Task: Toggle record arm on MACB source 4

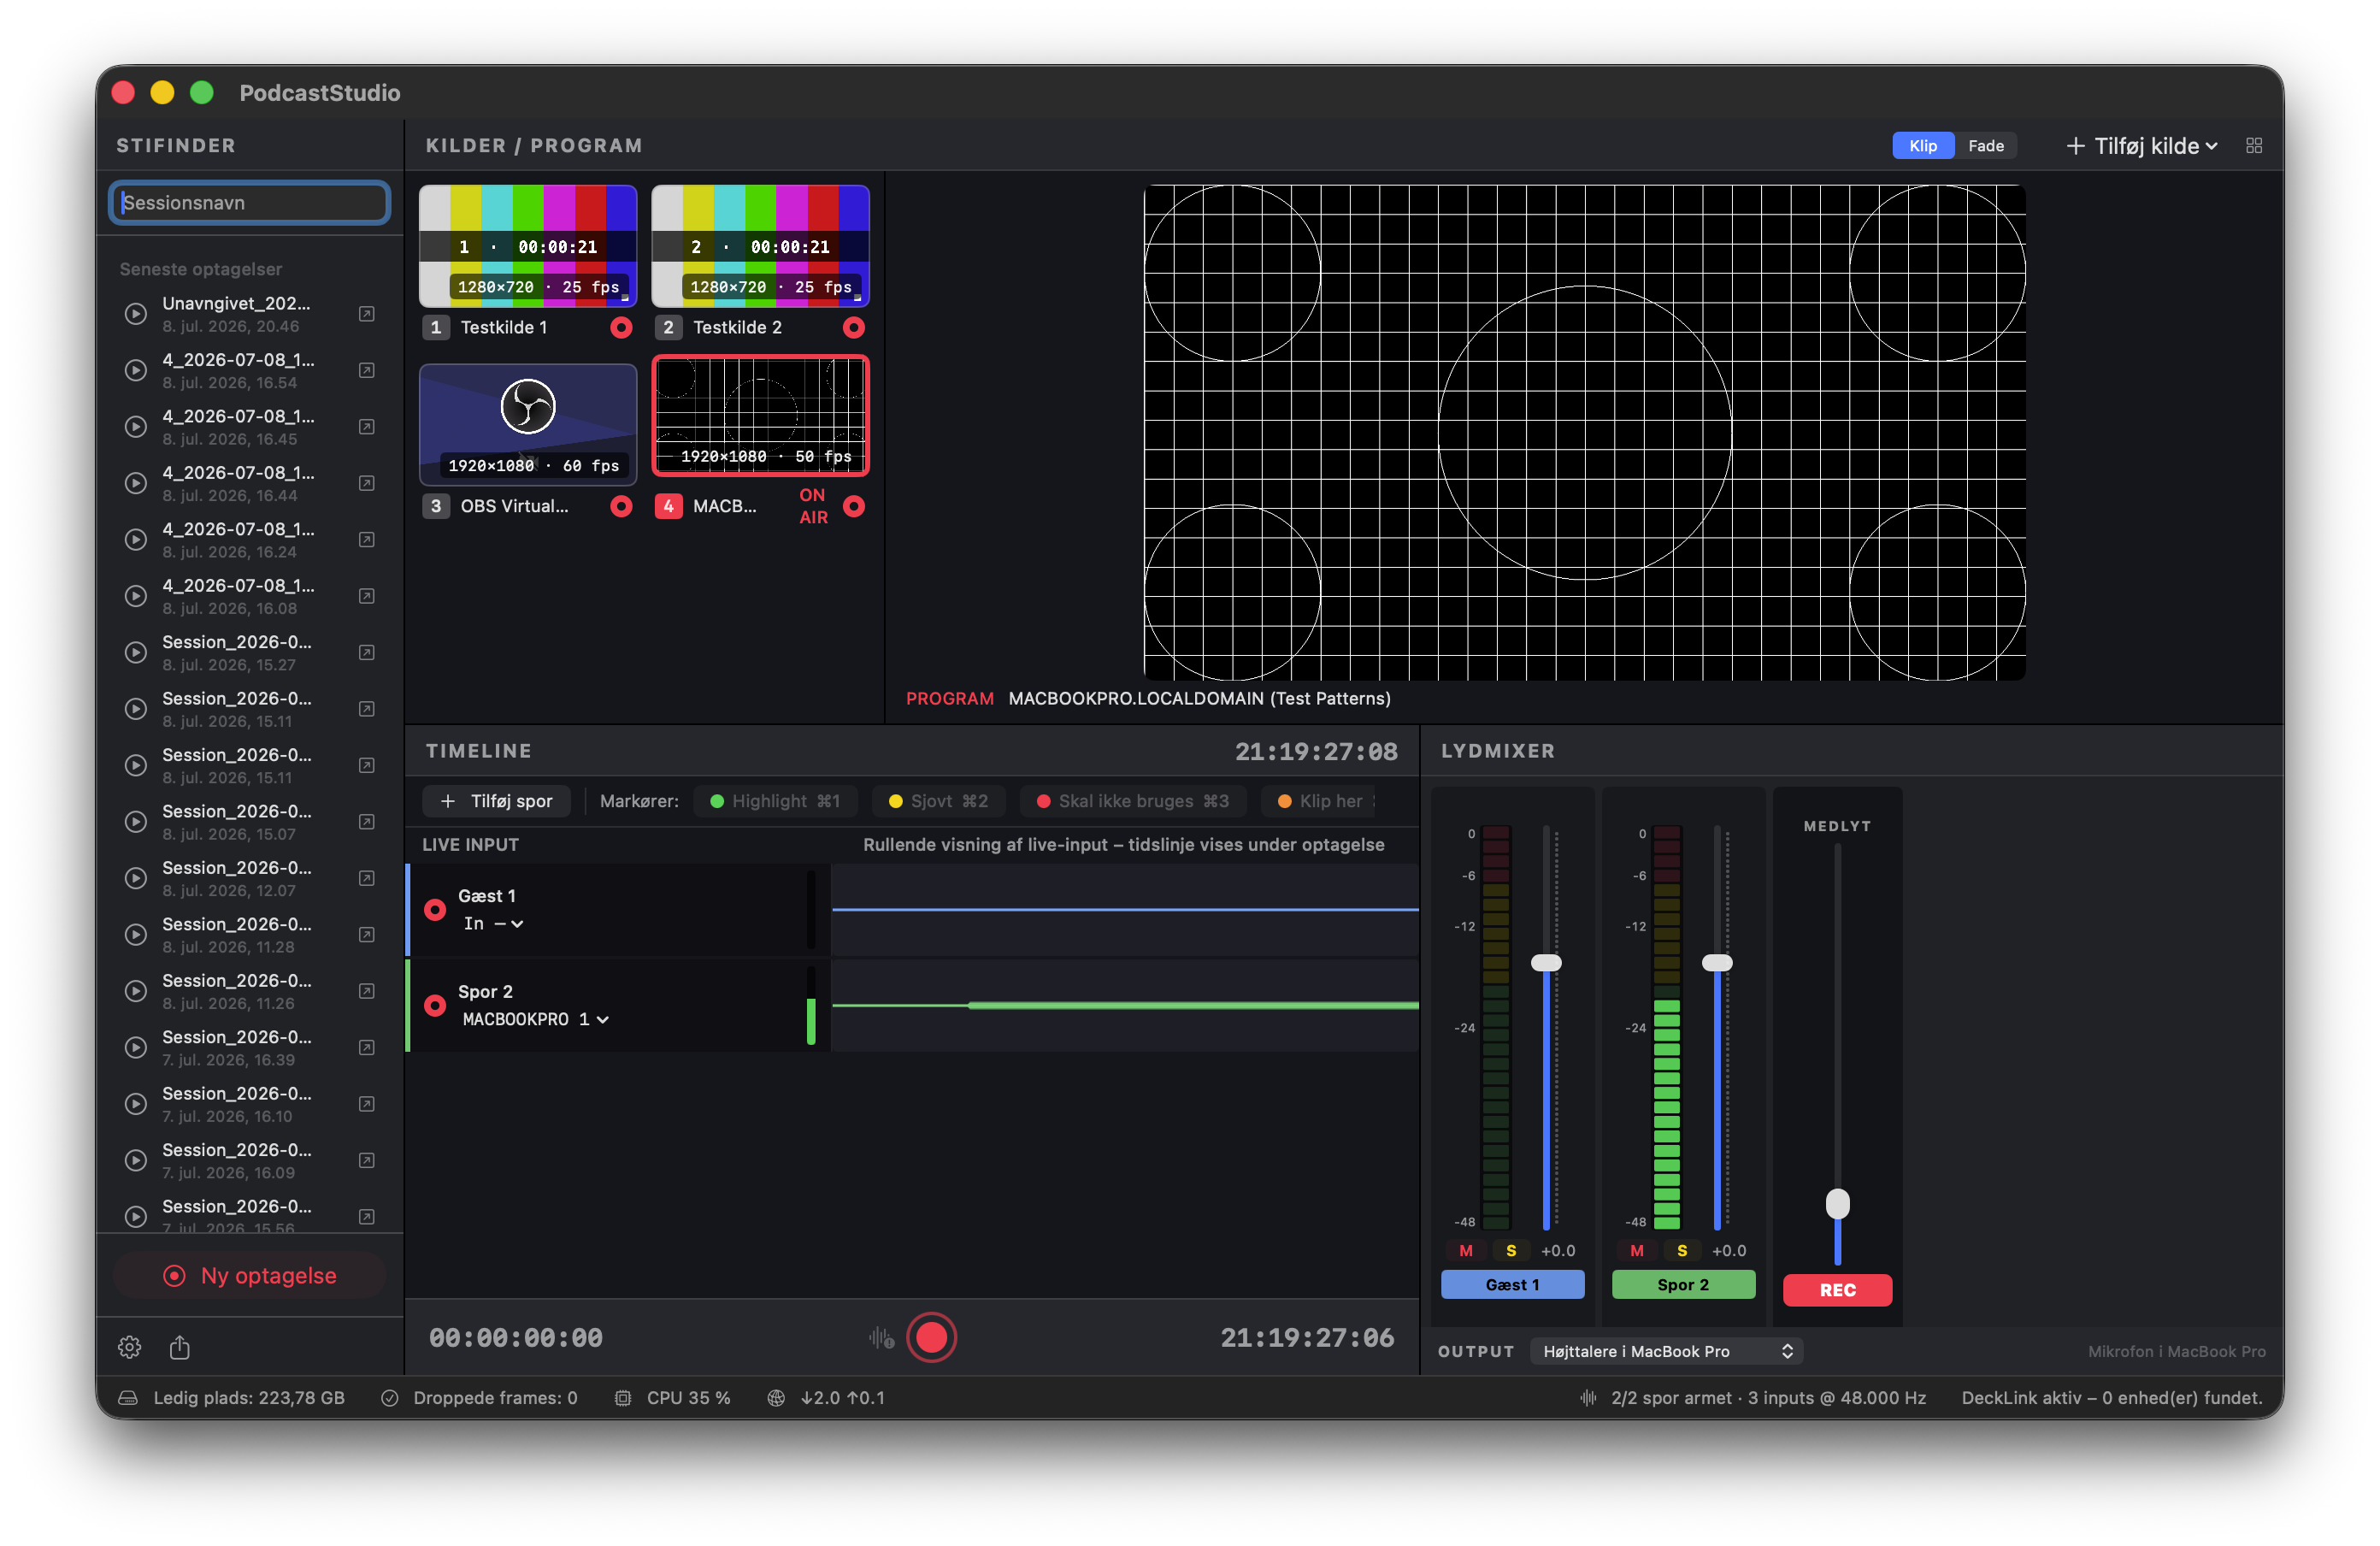Action: (854, 506)
